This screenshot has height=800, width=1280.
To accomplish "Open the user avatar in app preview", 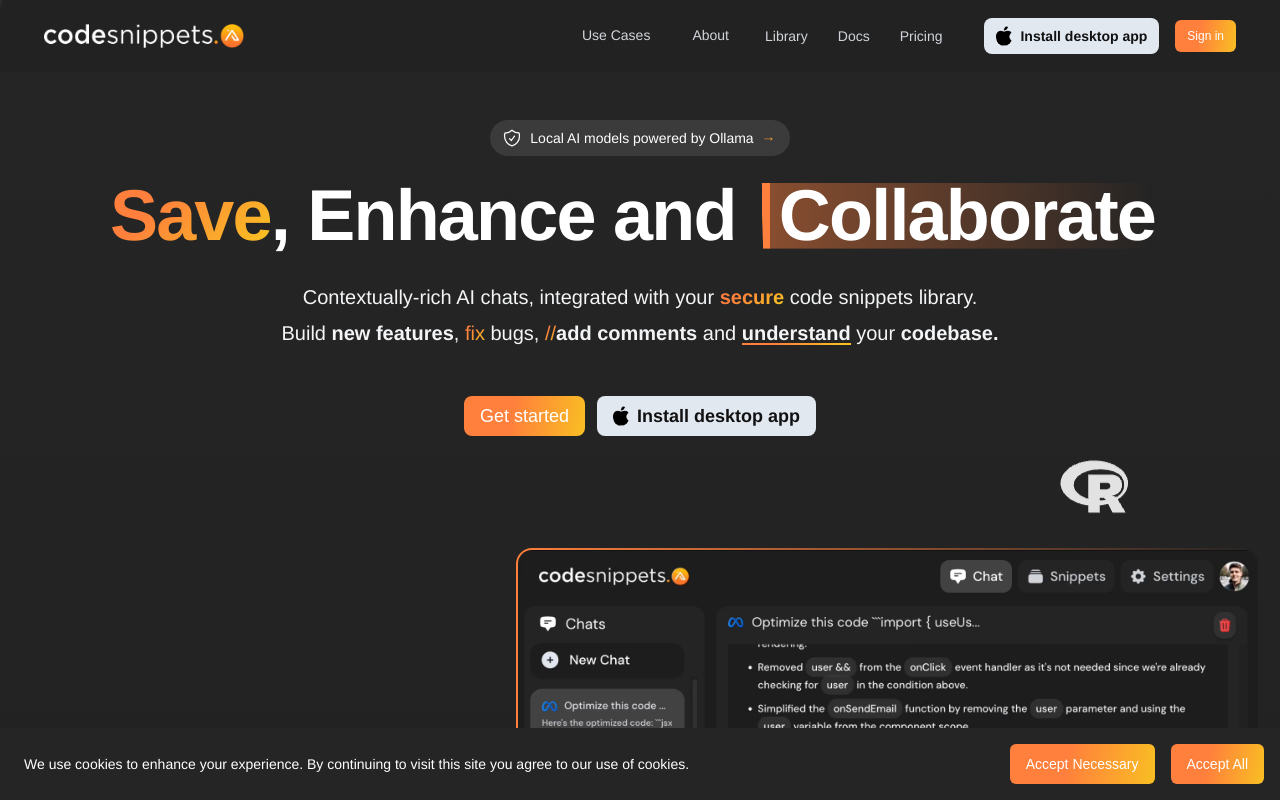I will (1234, 576).
